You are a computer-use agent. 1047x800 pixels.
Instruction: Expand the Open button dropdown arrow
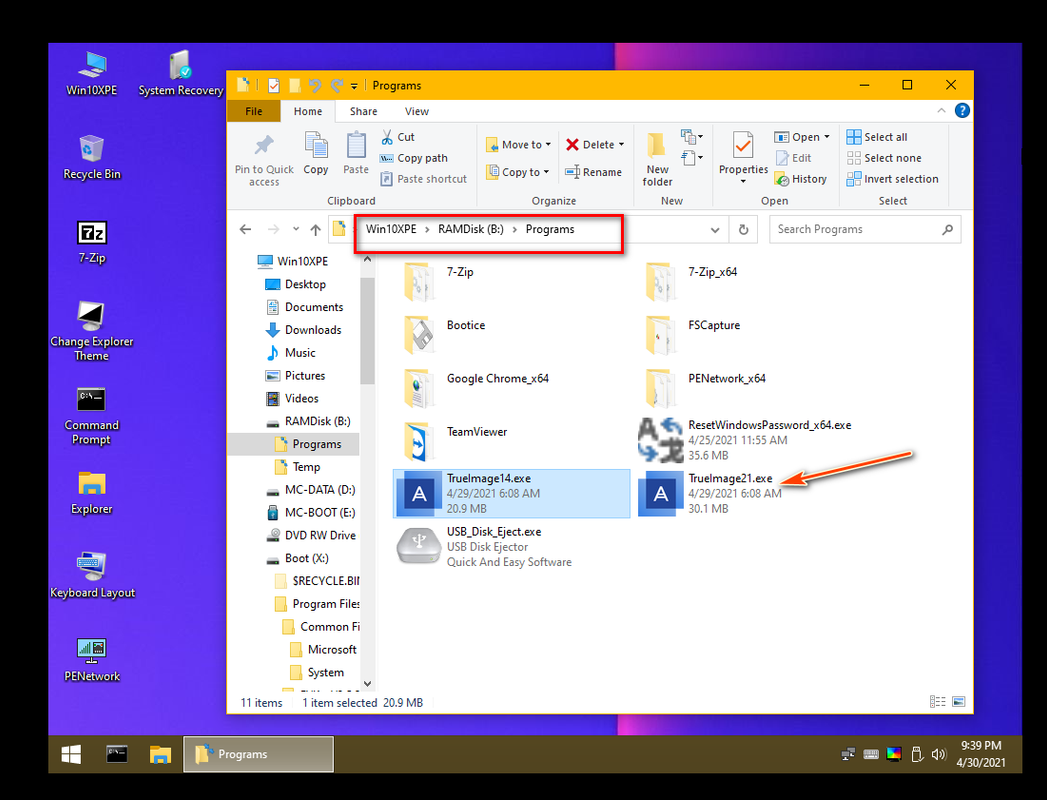click(827, 137)
